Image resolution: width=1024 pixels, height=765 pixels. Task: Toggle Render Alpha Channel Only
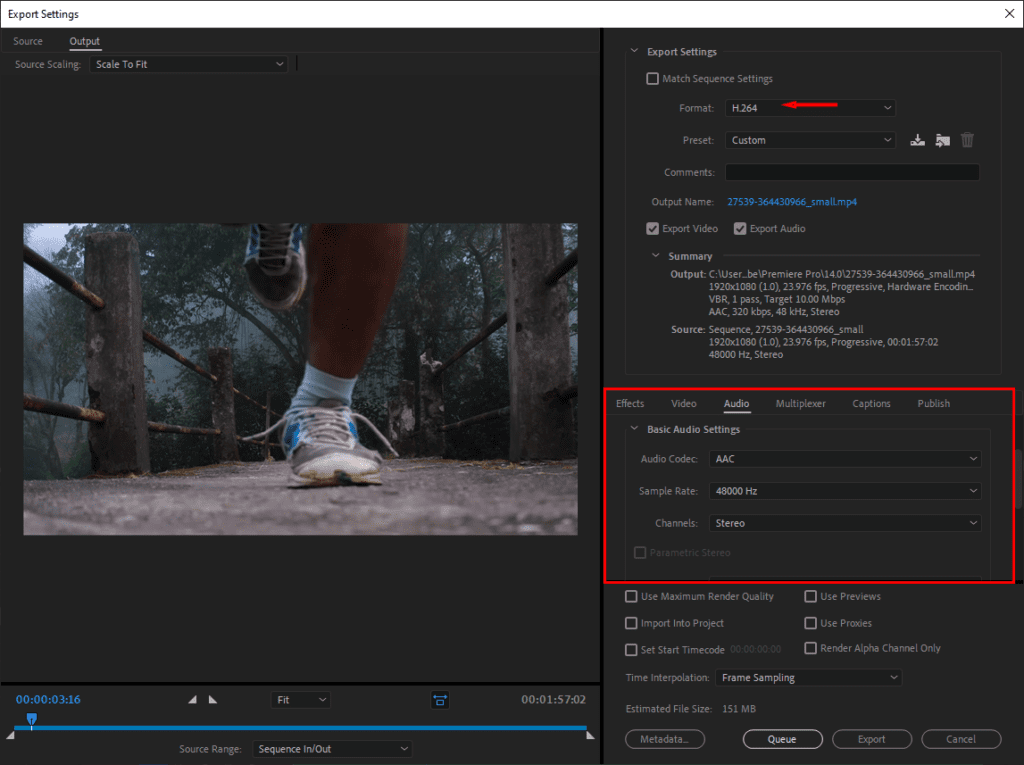810,648
